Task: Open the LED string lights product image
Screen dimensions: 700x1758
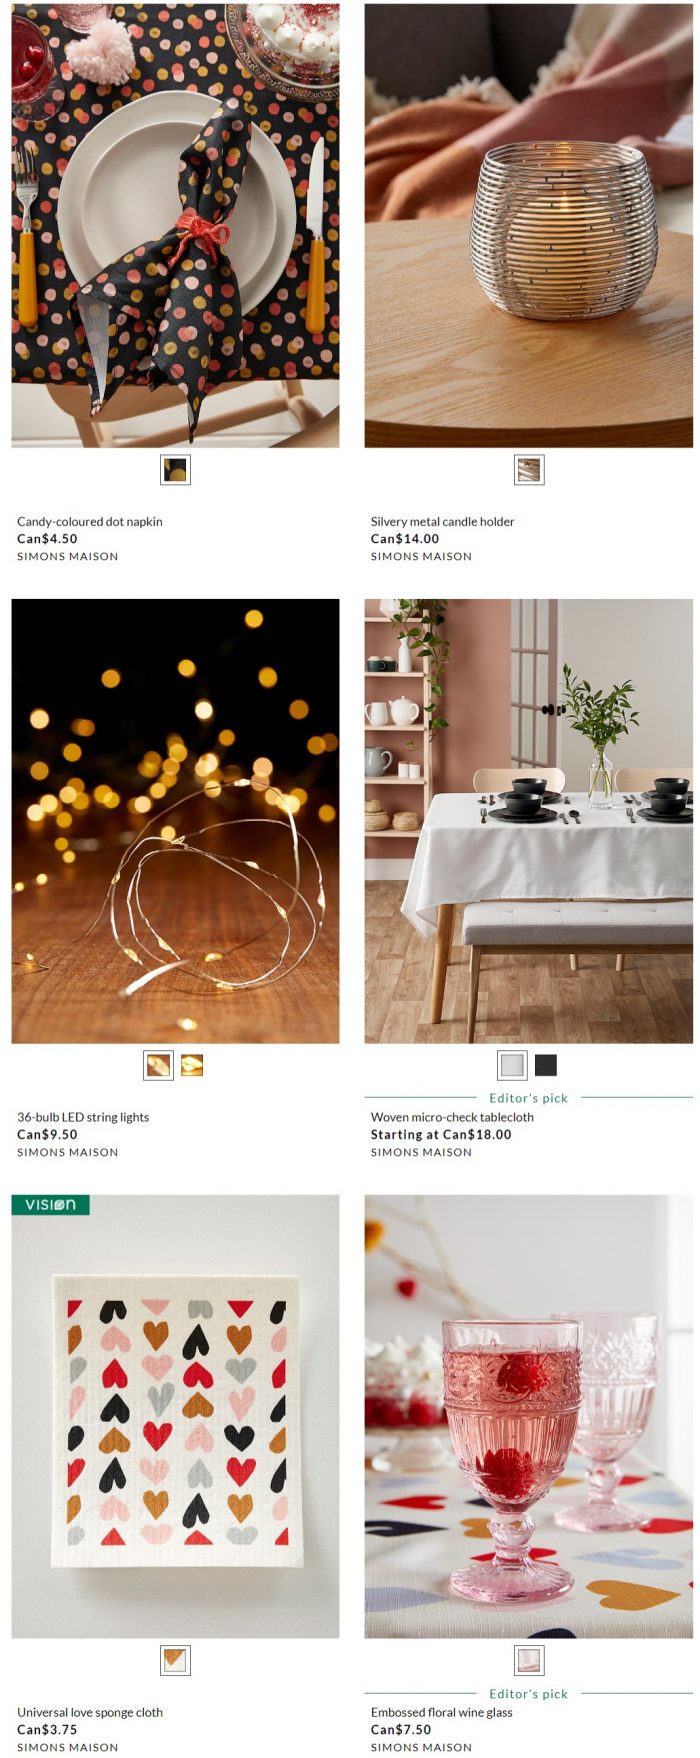Action: pyautogui.click(x=175, y=821)
